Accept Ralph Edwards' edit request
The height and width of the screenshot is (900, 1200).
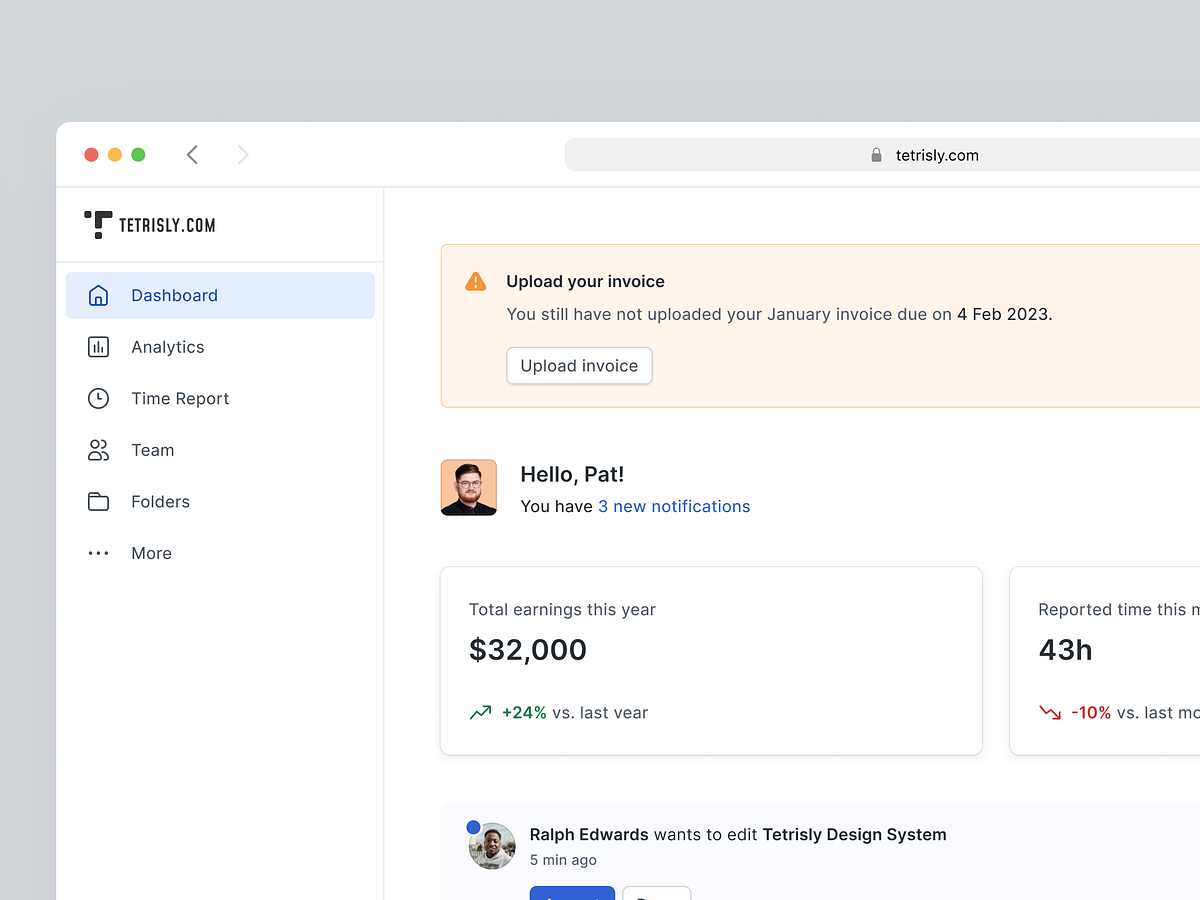(x=572, y=895)
